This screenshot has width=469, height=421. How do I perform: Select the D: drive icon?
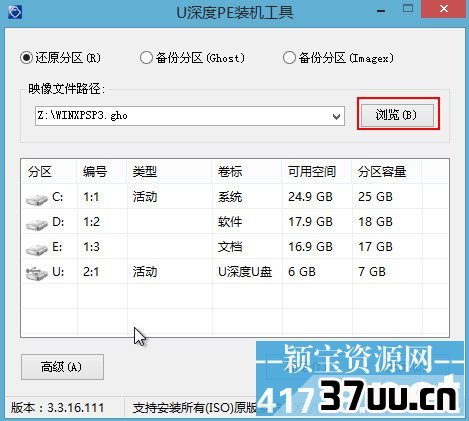point(37,225)
